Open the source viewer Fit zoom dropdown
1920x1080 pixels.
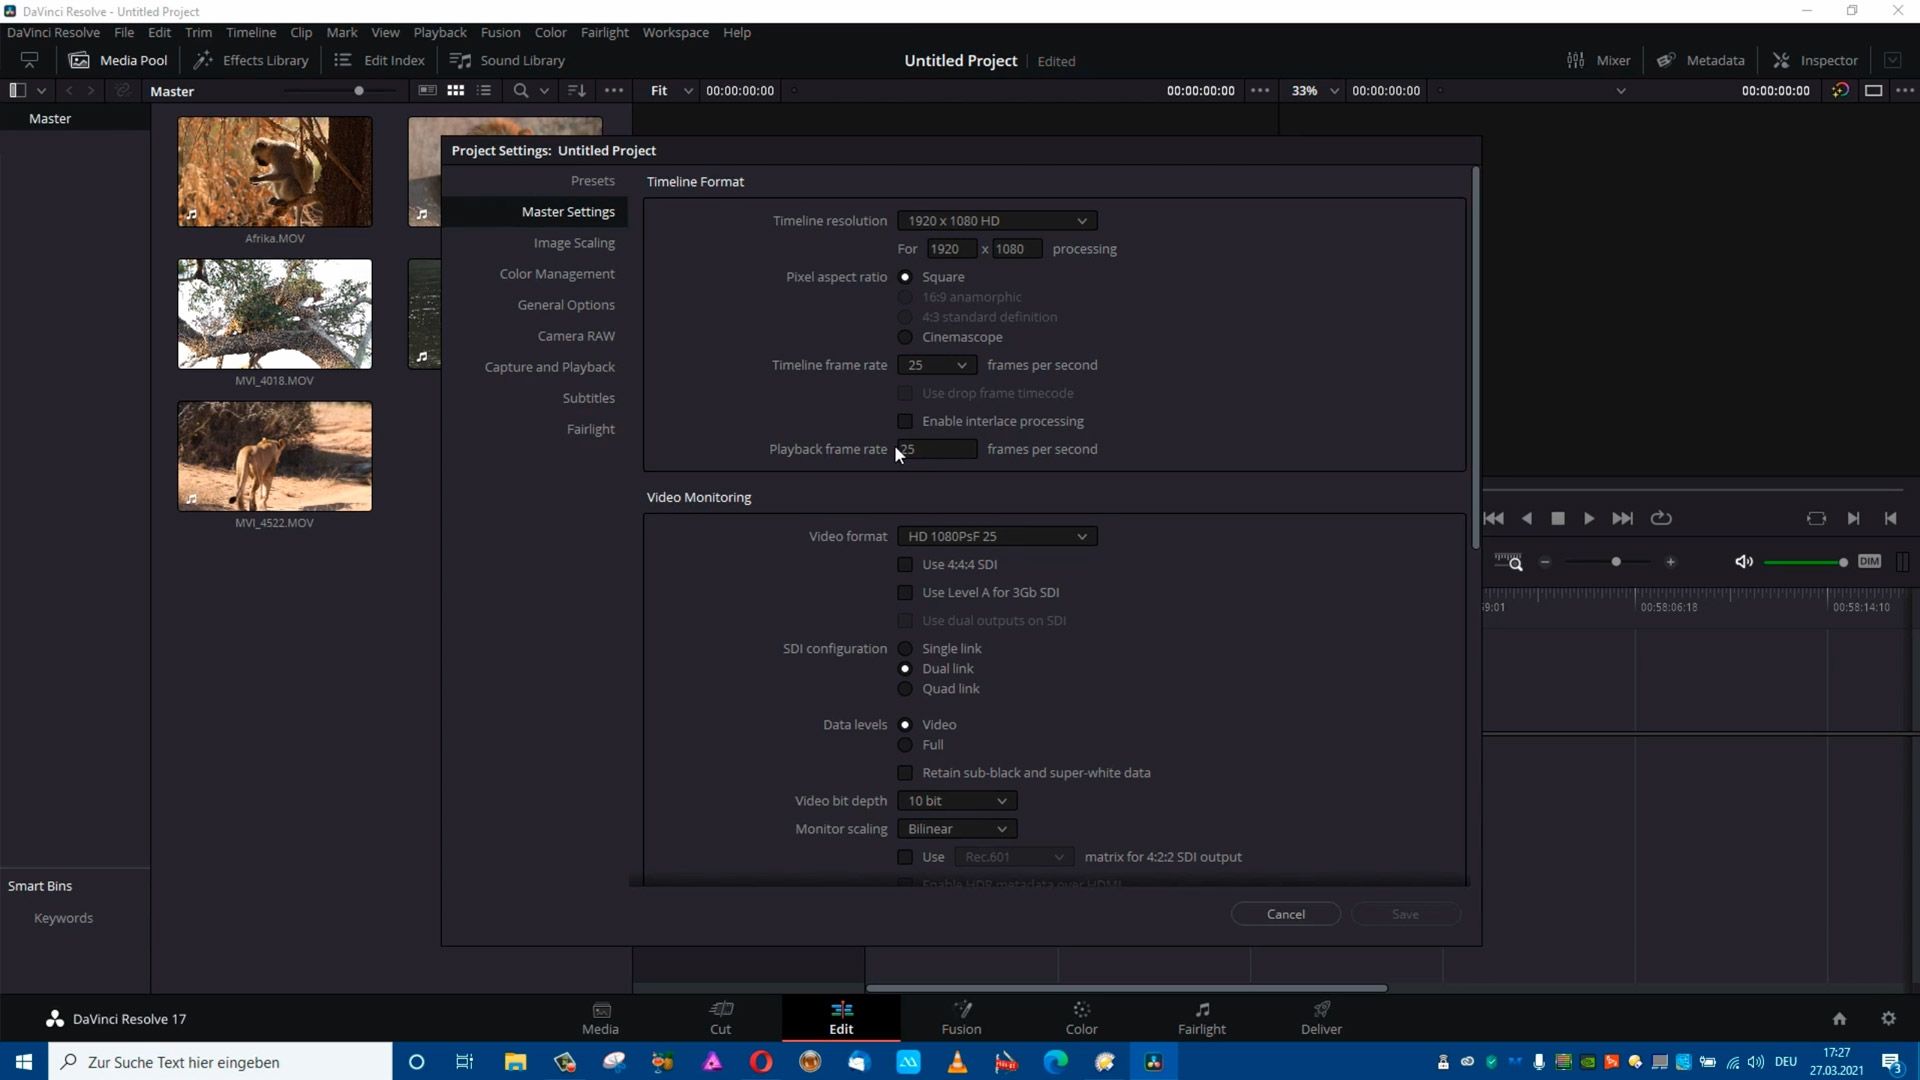[x=671, y=90]
